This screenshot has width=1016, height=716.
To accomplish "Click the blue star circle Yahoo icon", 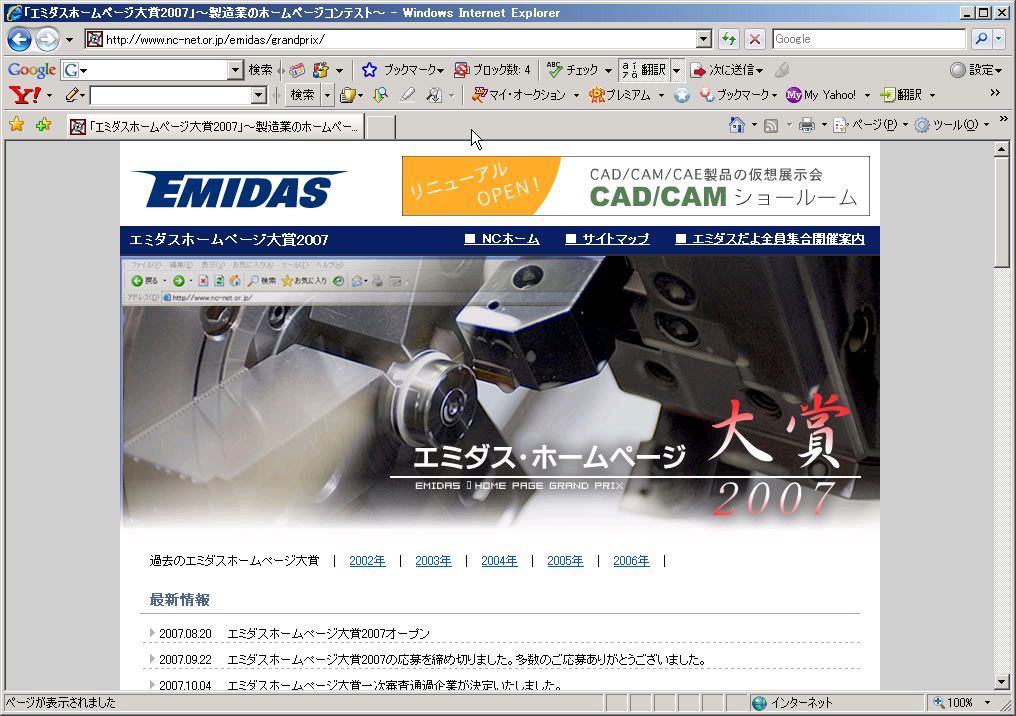I will [x=682, y=95].
